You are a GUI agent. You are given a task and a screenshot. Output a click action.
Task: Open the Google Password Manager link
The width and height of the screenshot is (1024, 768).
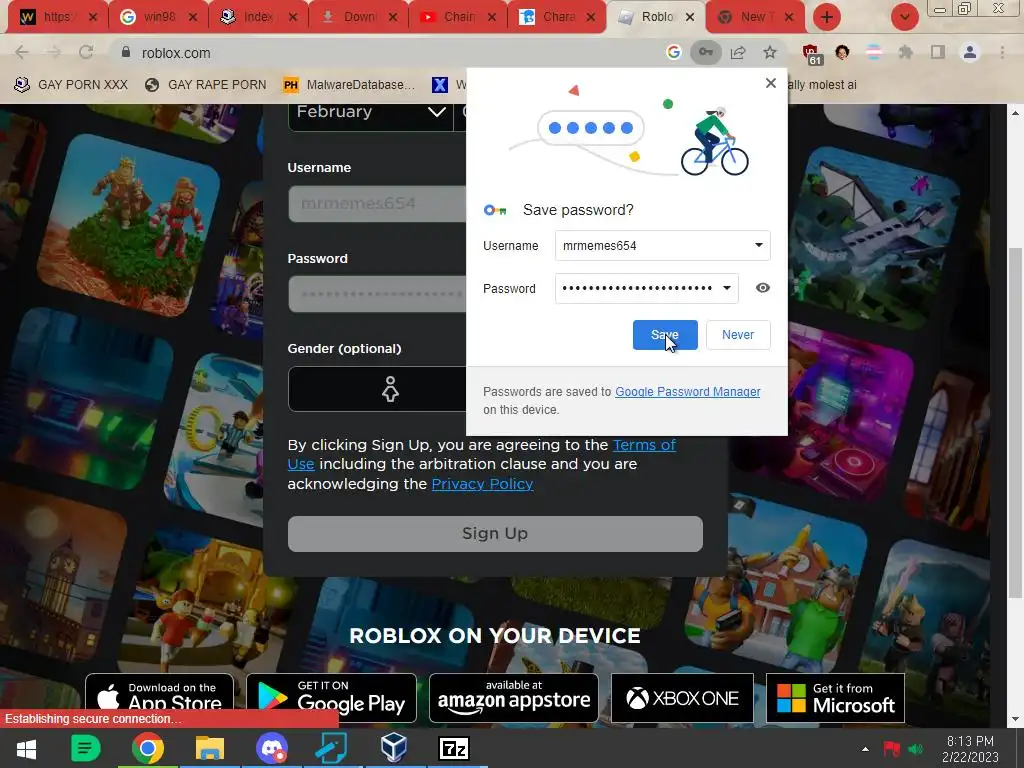pos(688,392)
